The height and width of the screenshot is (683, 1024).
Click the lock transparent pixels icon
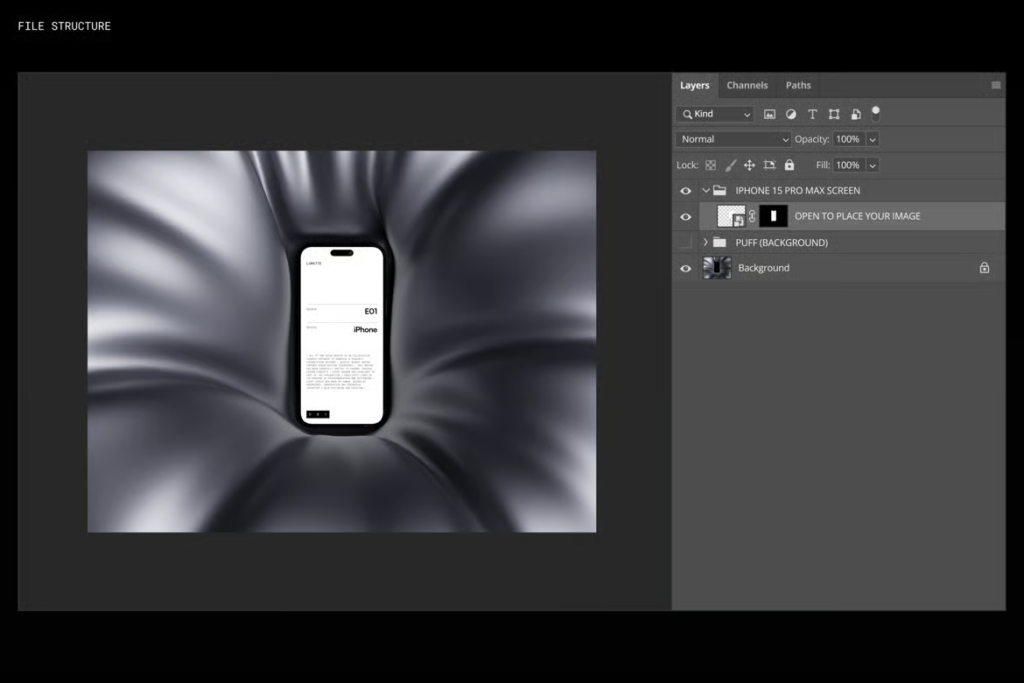tap(711, 165)
